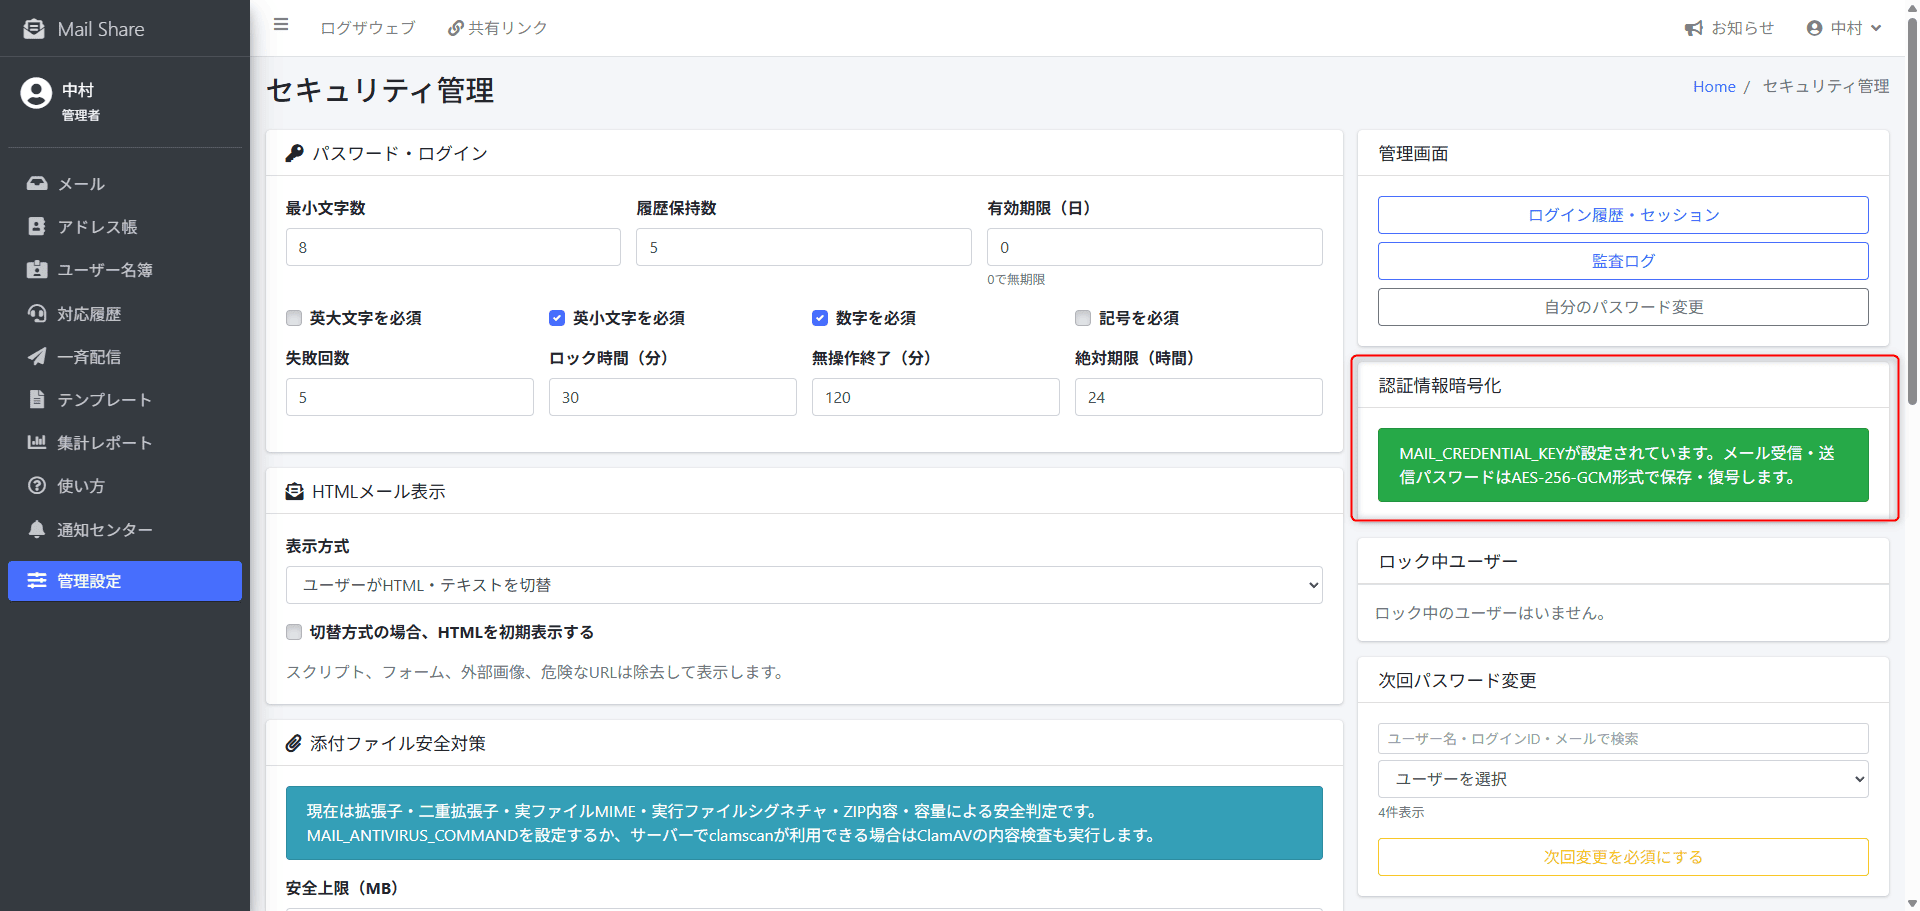
Task: Uncheck 英小文字を必須 checkbox
Action: pos(557,318)
